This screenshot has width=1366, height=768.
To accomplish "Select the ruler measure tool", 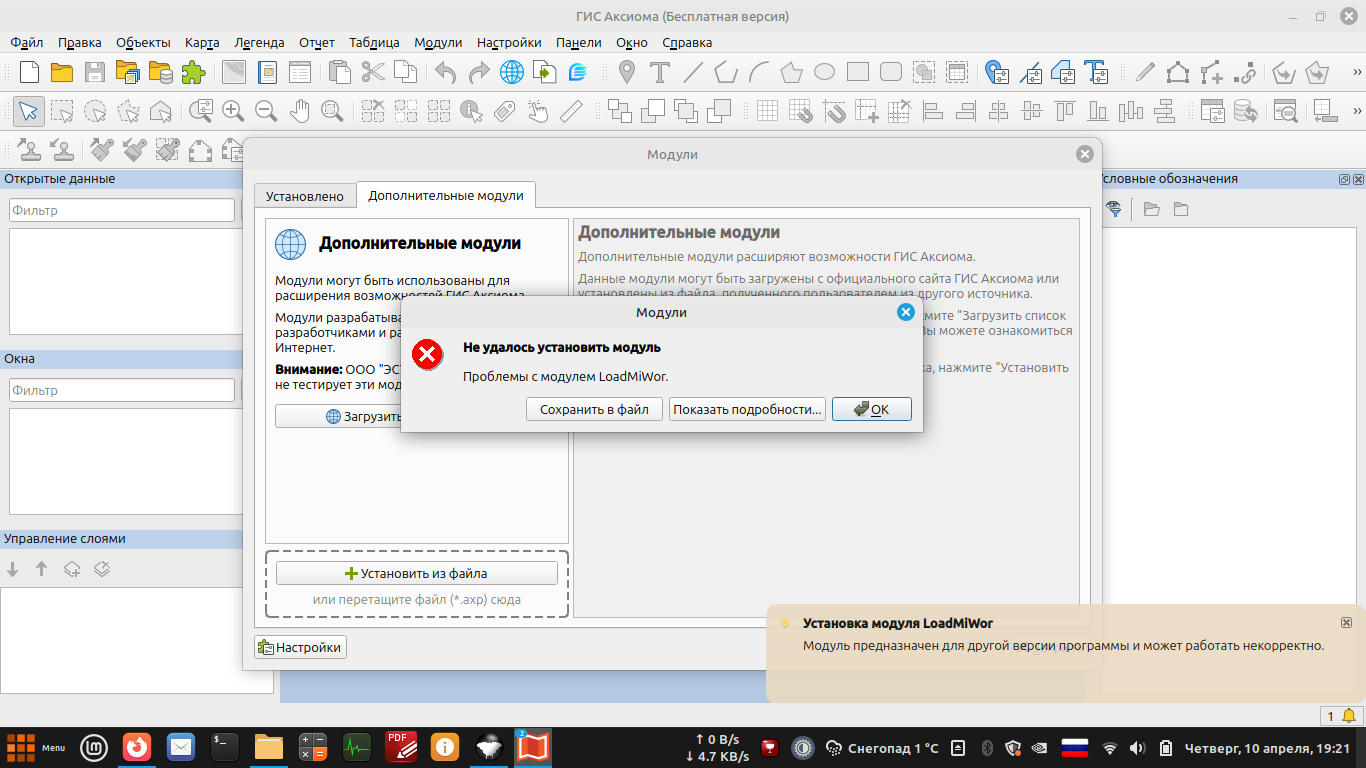I will (x=571, y=111).
